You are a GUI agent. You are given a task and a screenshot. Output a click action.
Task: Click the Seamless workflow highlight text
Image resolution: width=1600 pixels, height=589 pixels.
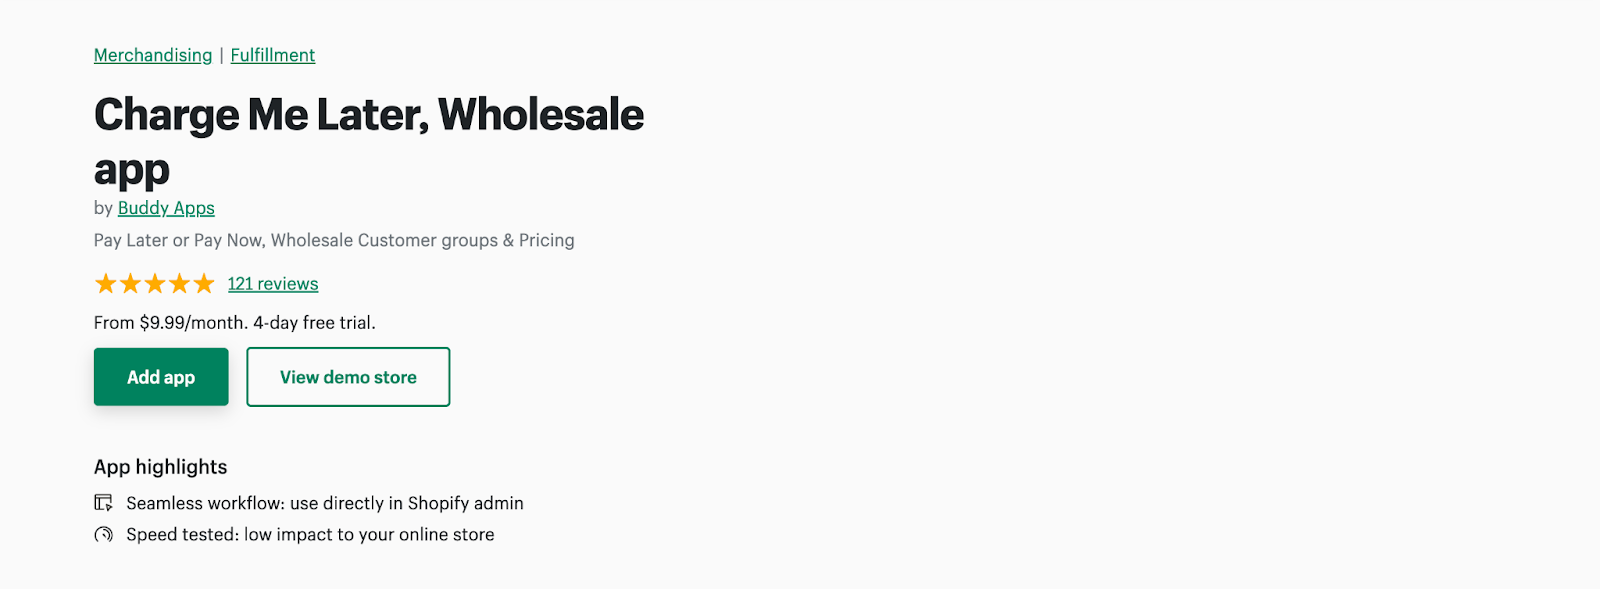325,503
